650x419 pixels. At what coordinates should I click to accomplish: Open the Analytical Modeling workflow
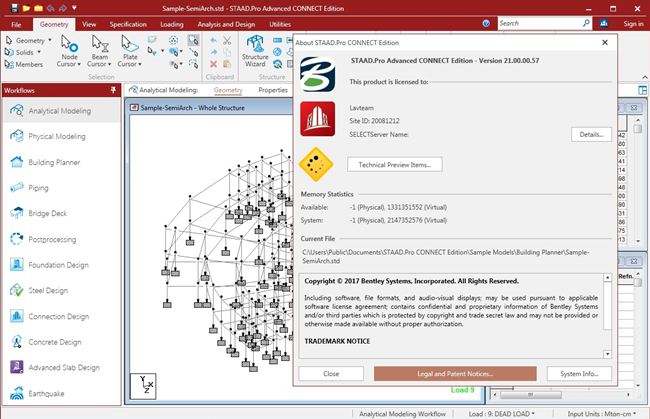[x=61, y=111]
